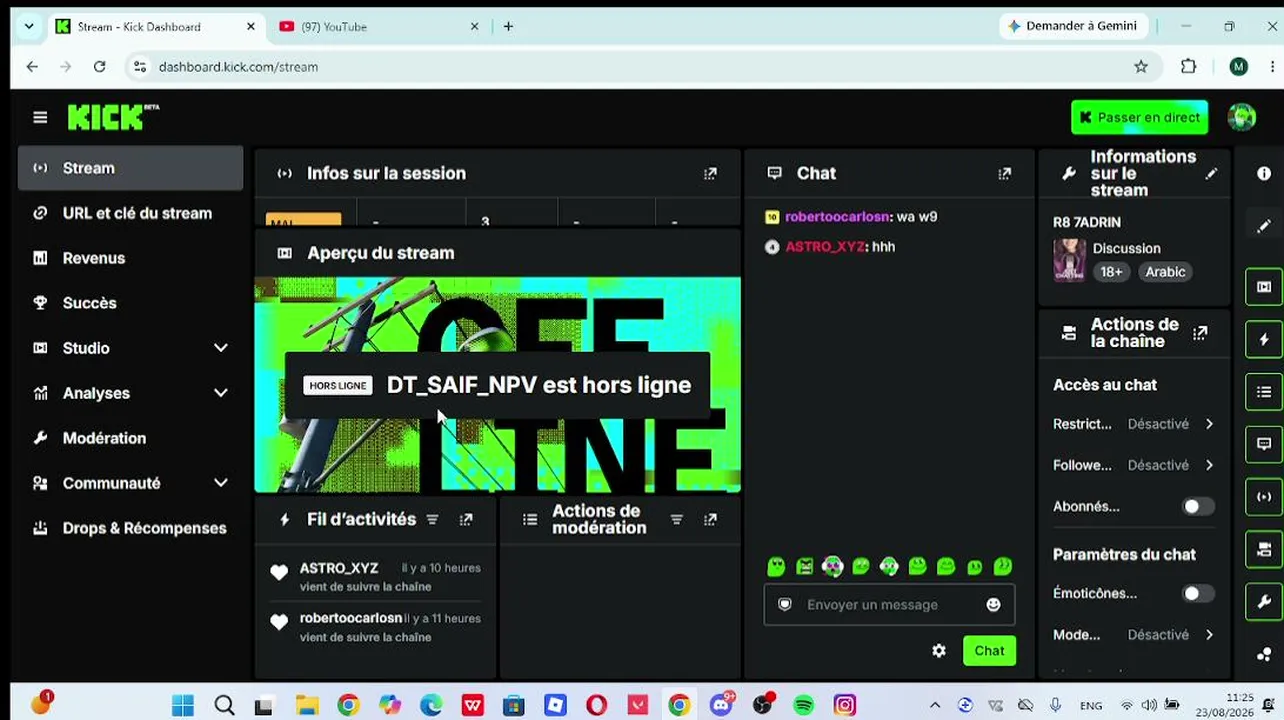Image resolution: width=1284 pixels, height=720 pixels.
Task: Click the info icon in the right rail
Action: tap(1264, 173)
